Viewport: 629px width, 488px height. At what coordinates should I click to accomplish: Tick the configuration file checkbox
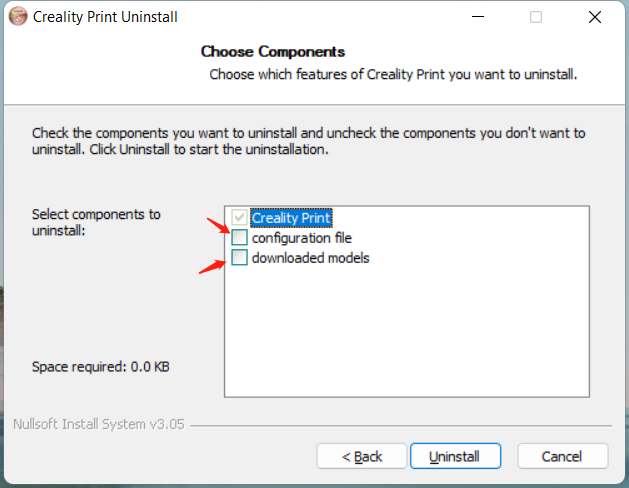[239, 237]
